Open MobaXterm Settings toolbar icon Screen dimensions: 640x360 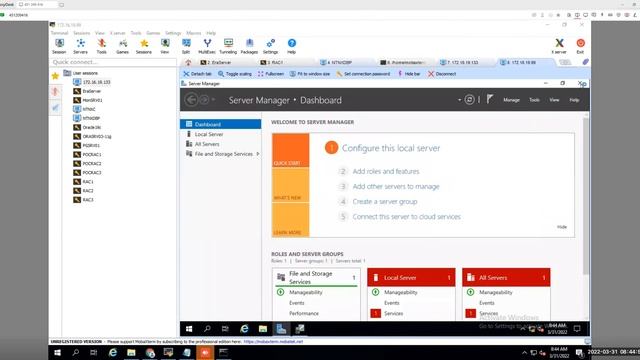click(270, 46)
